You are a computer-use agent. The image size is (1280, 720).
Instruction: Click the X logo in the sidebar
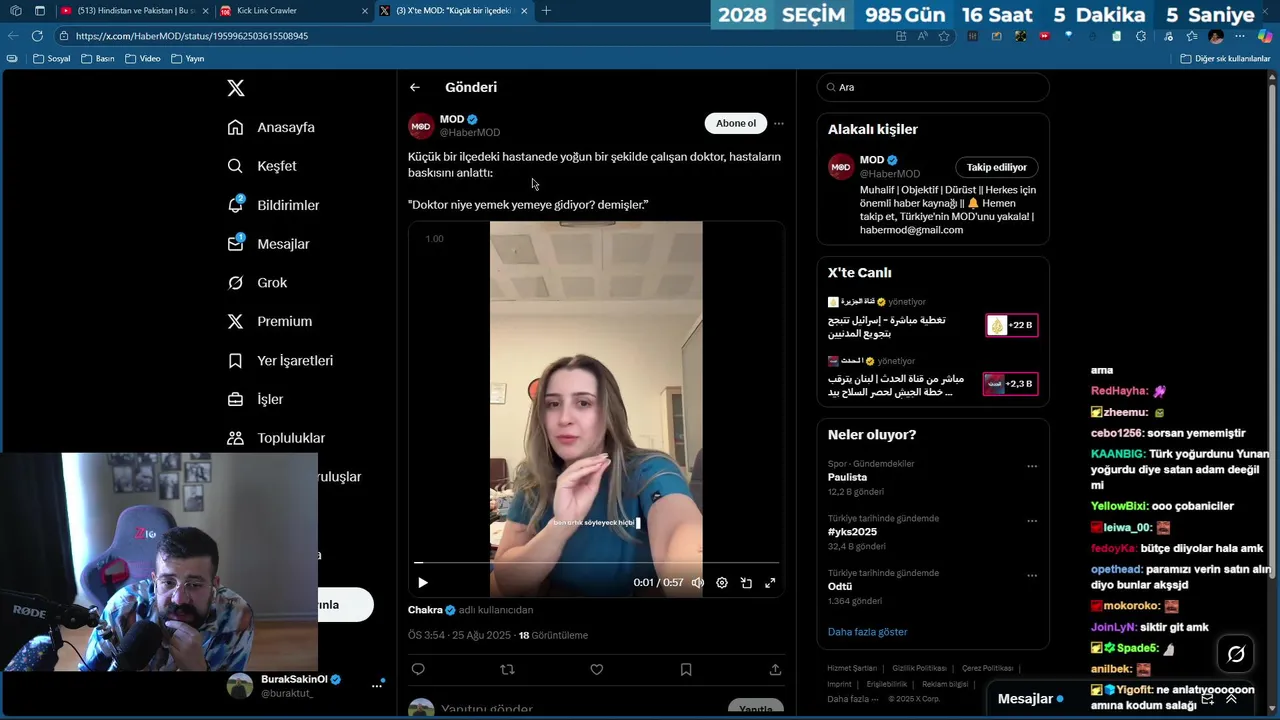click(236, 88)
